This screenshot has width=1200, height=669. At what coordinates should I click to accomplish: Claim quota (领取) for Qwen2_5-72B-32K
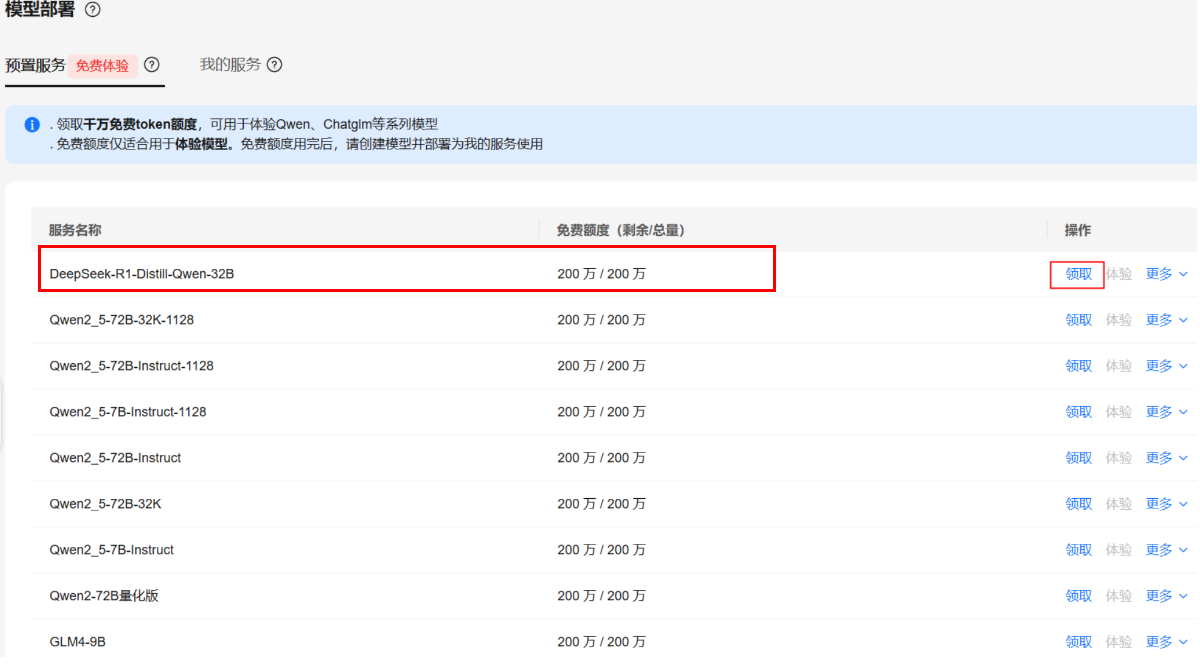click(x=1079, y=504)
